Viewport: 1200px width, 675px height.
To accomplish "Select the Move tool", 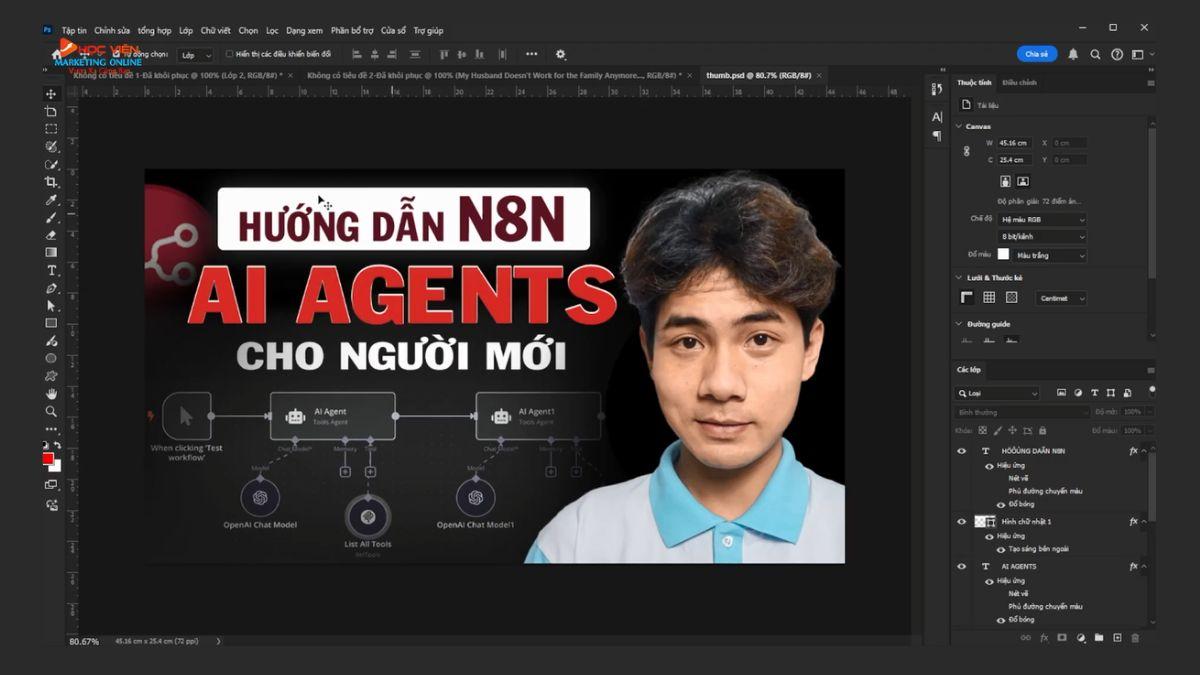I will point(51,94).
